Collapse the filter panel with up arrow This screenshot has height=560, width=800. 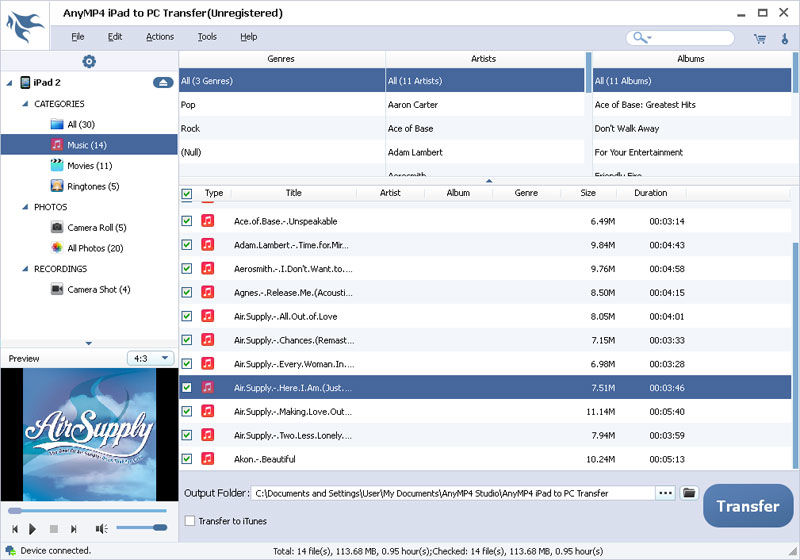coord(489,181)
